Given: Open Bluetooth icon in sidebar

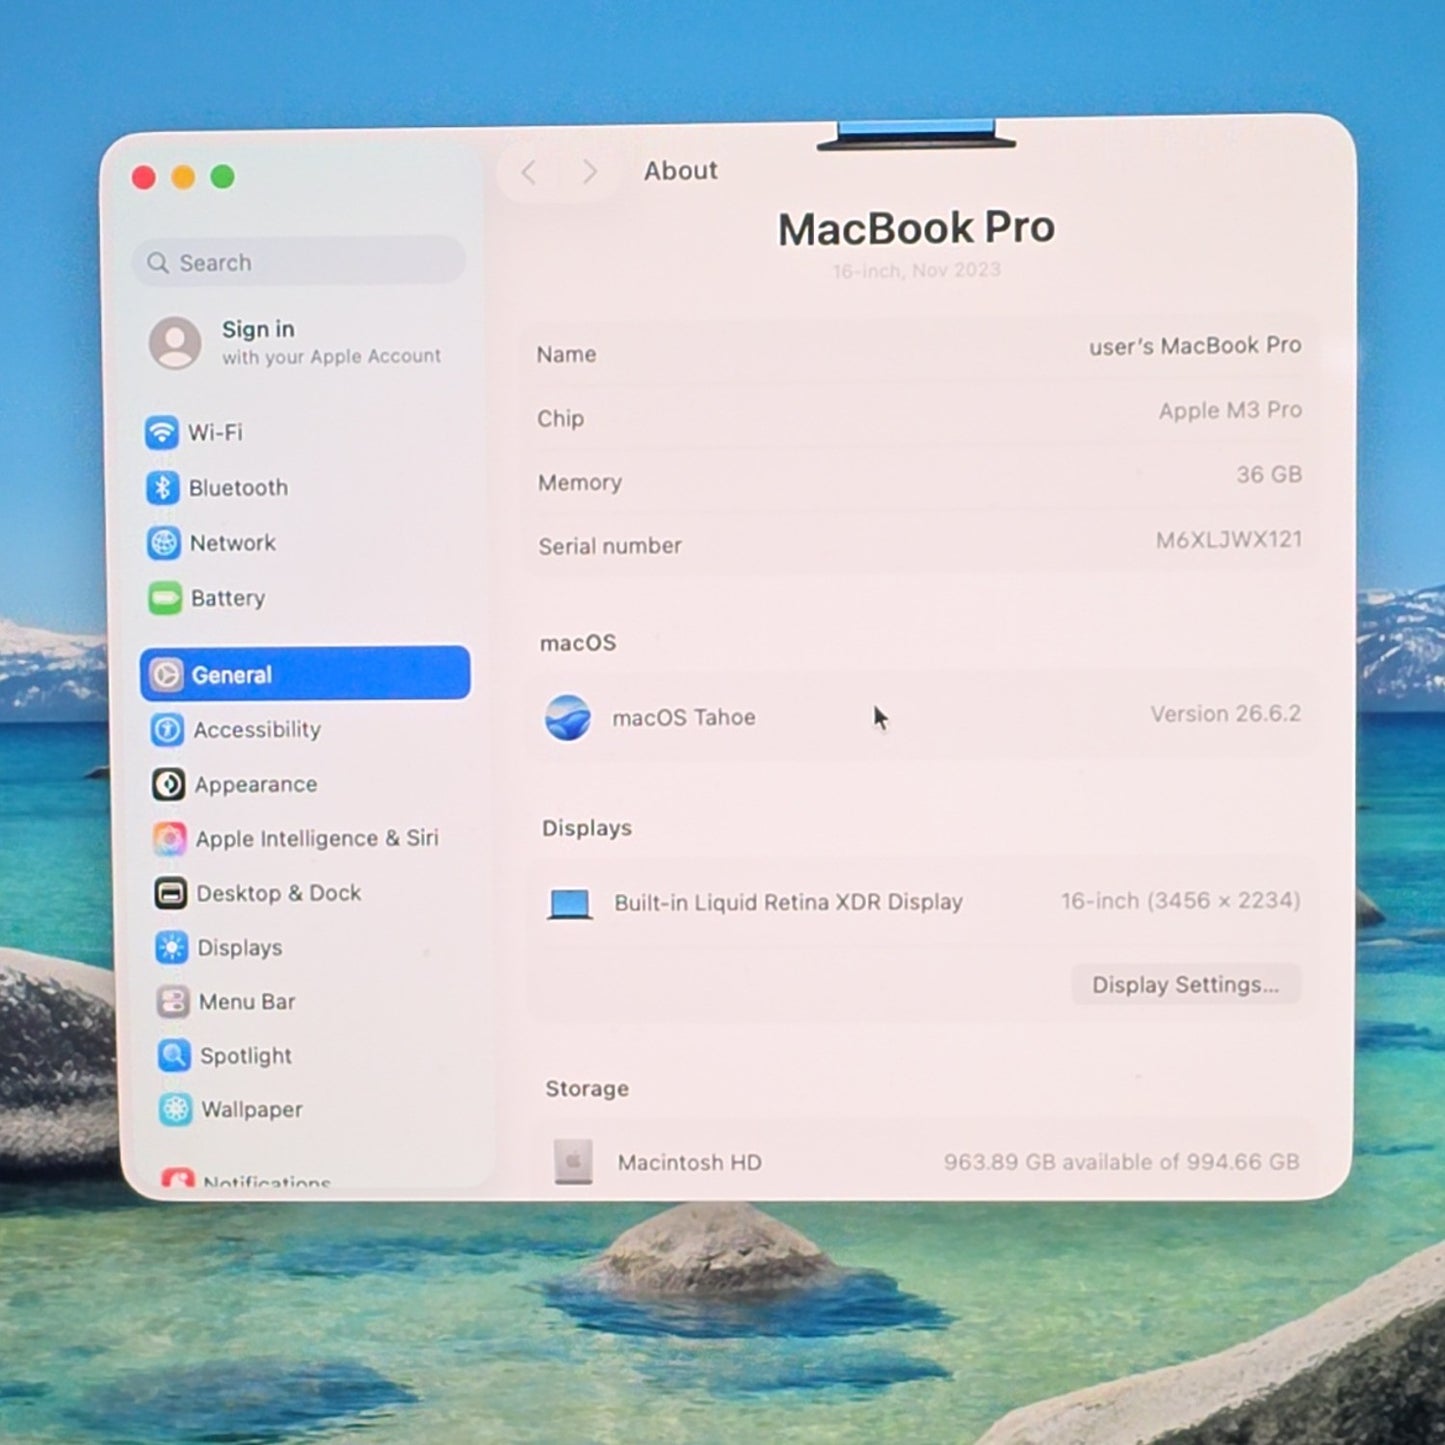Looking at the screenshot, I should tap(162, 488).
